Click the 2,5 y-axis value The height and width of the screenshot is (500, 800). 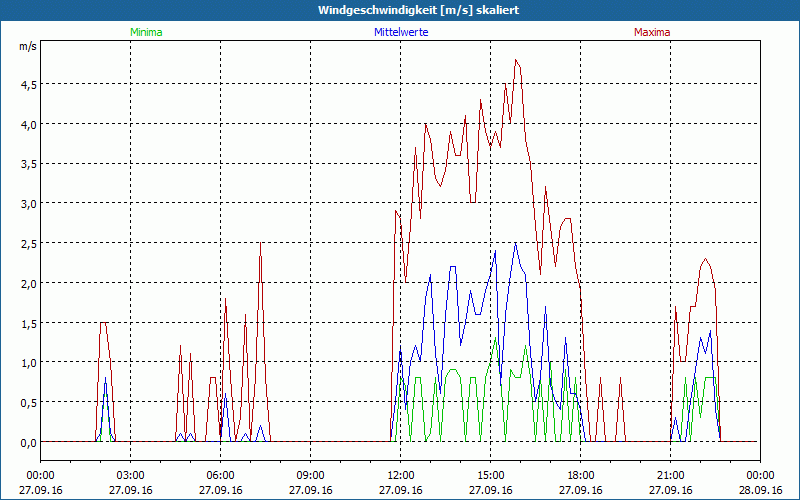[29, 244]
